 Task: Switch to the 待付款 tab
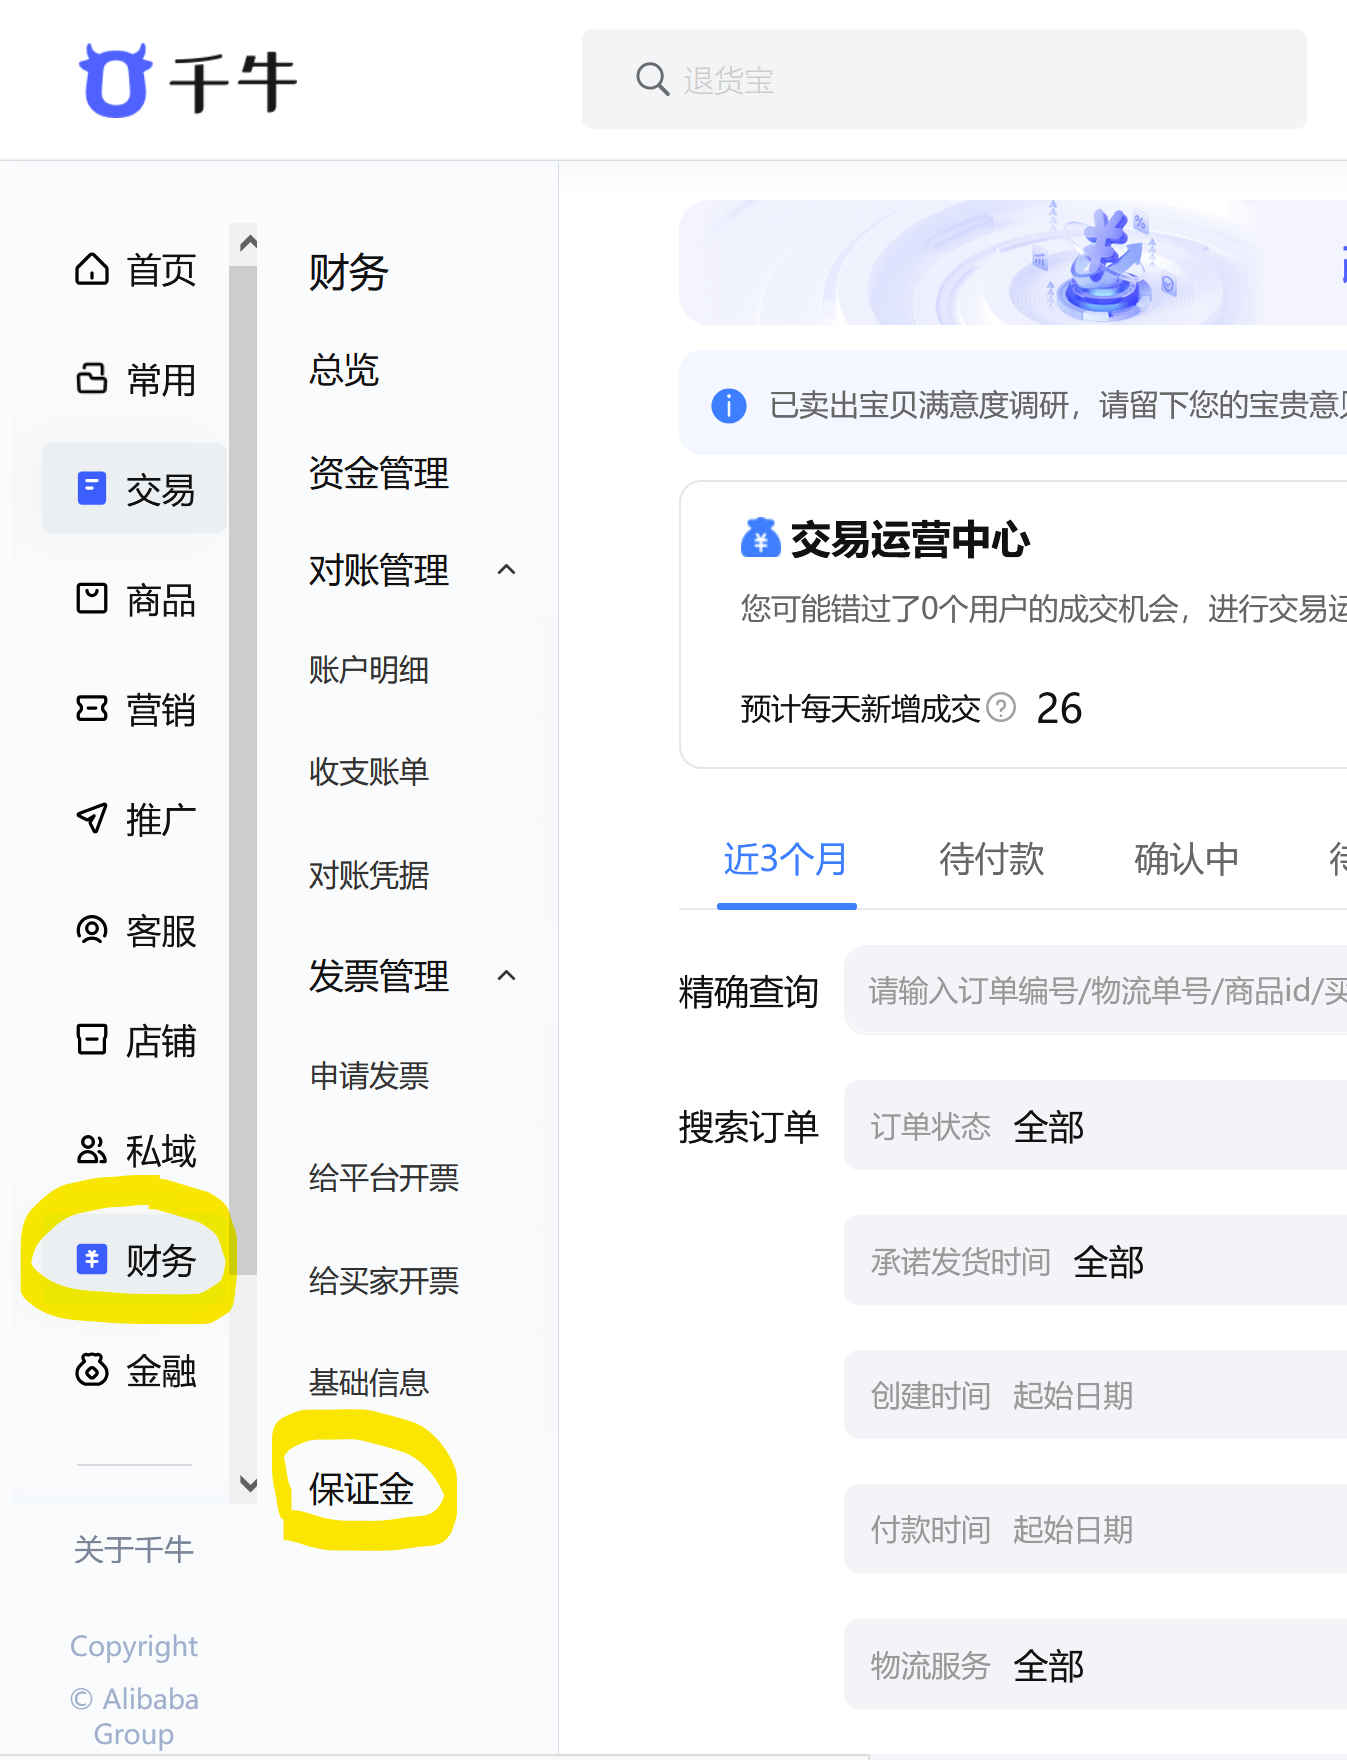point(991,859)
